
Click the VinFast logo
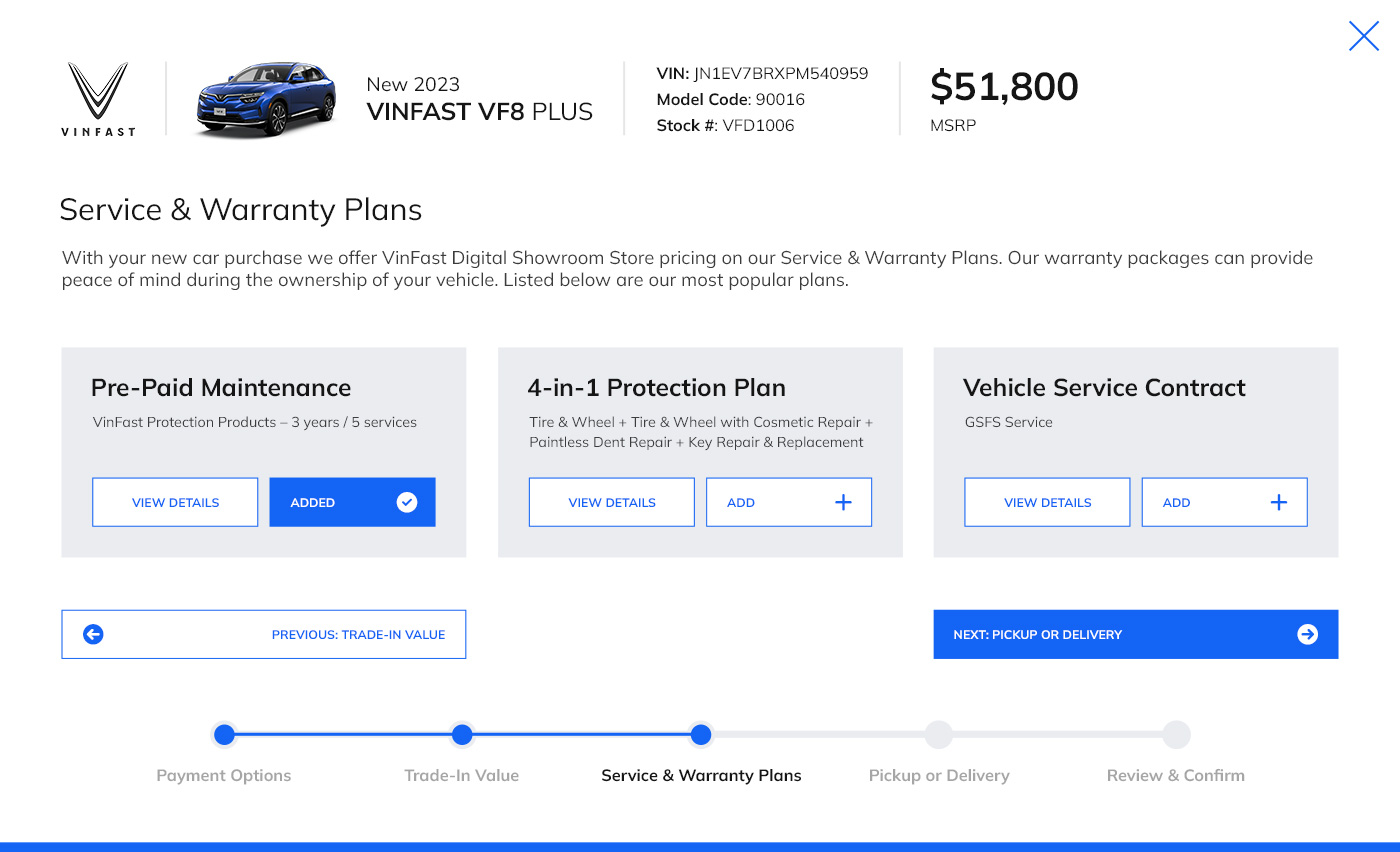(x=98, y=99)
